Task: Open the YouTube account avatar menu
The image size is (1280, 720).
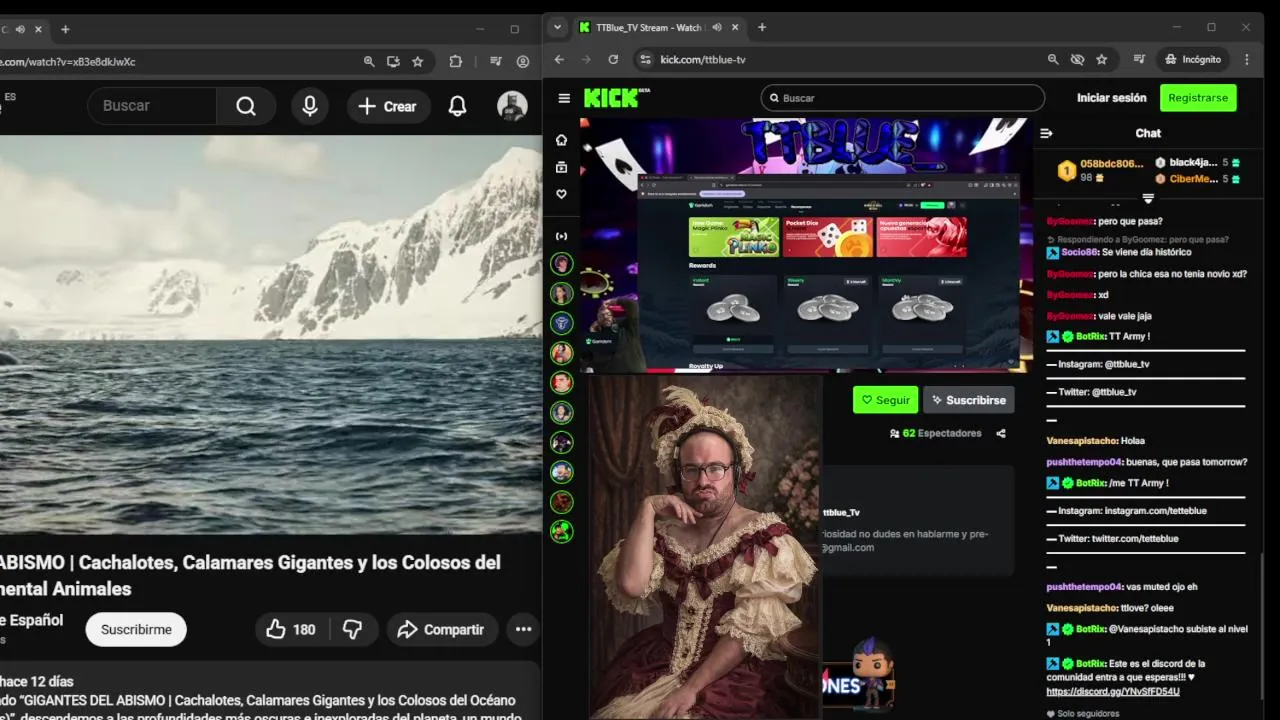Action: 512,106
